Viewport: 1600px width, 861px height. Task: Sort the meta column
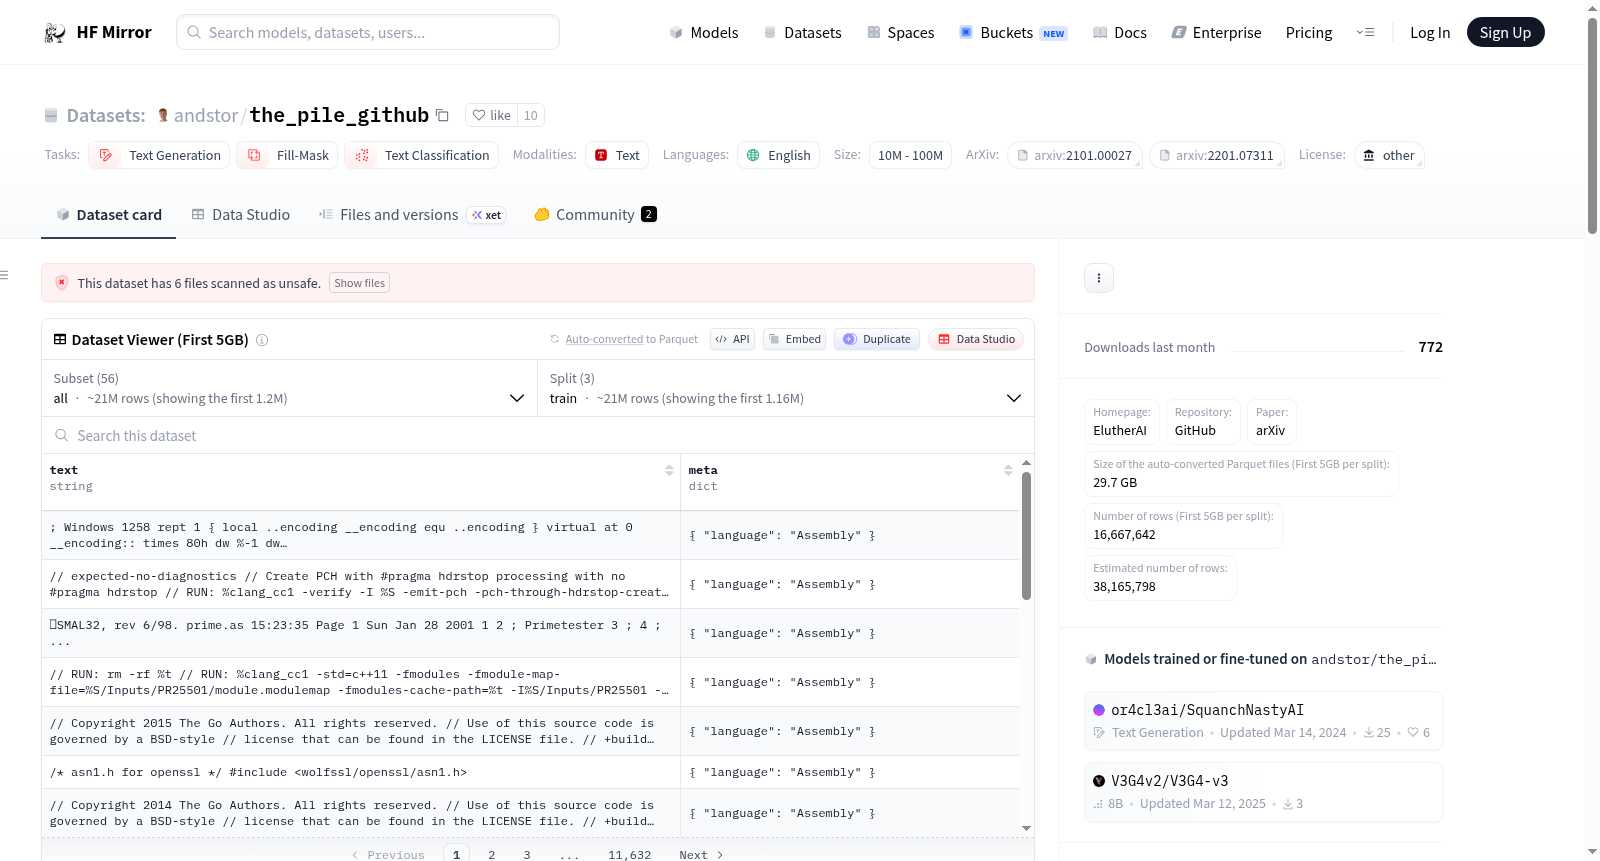1008,470
